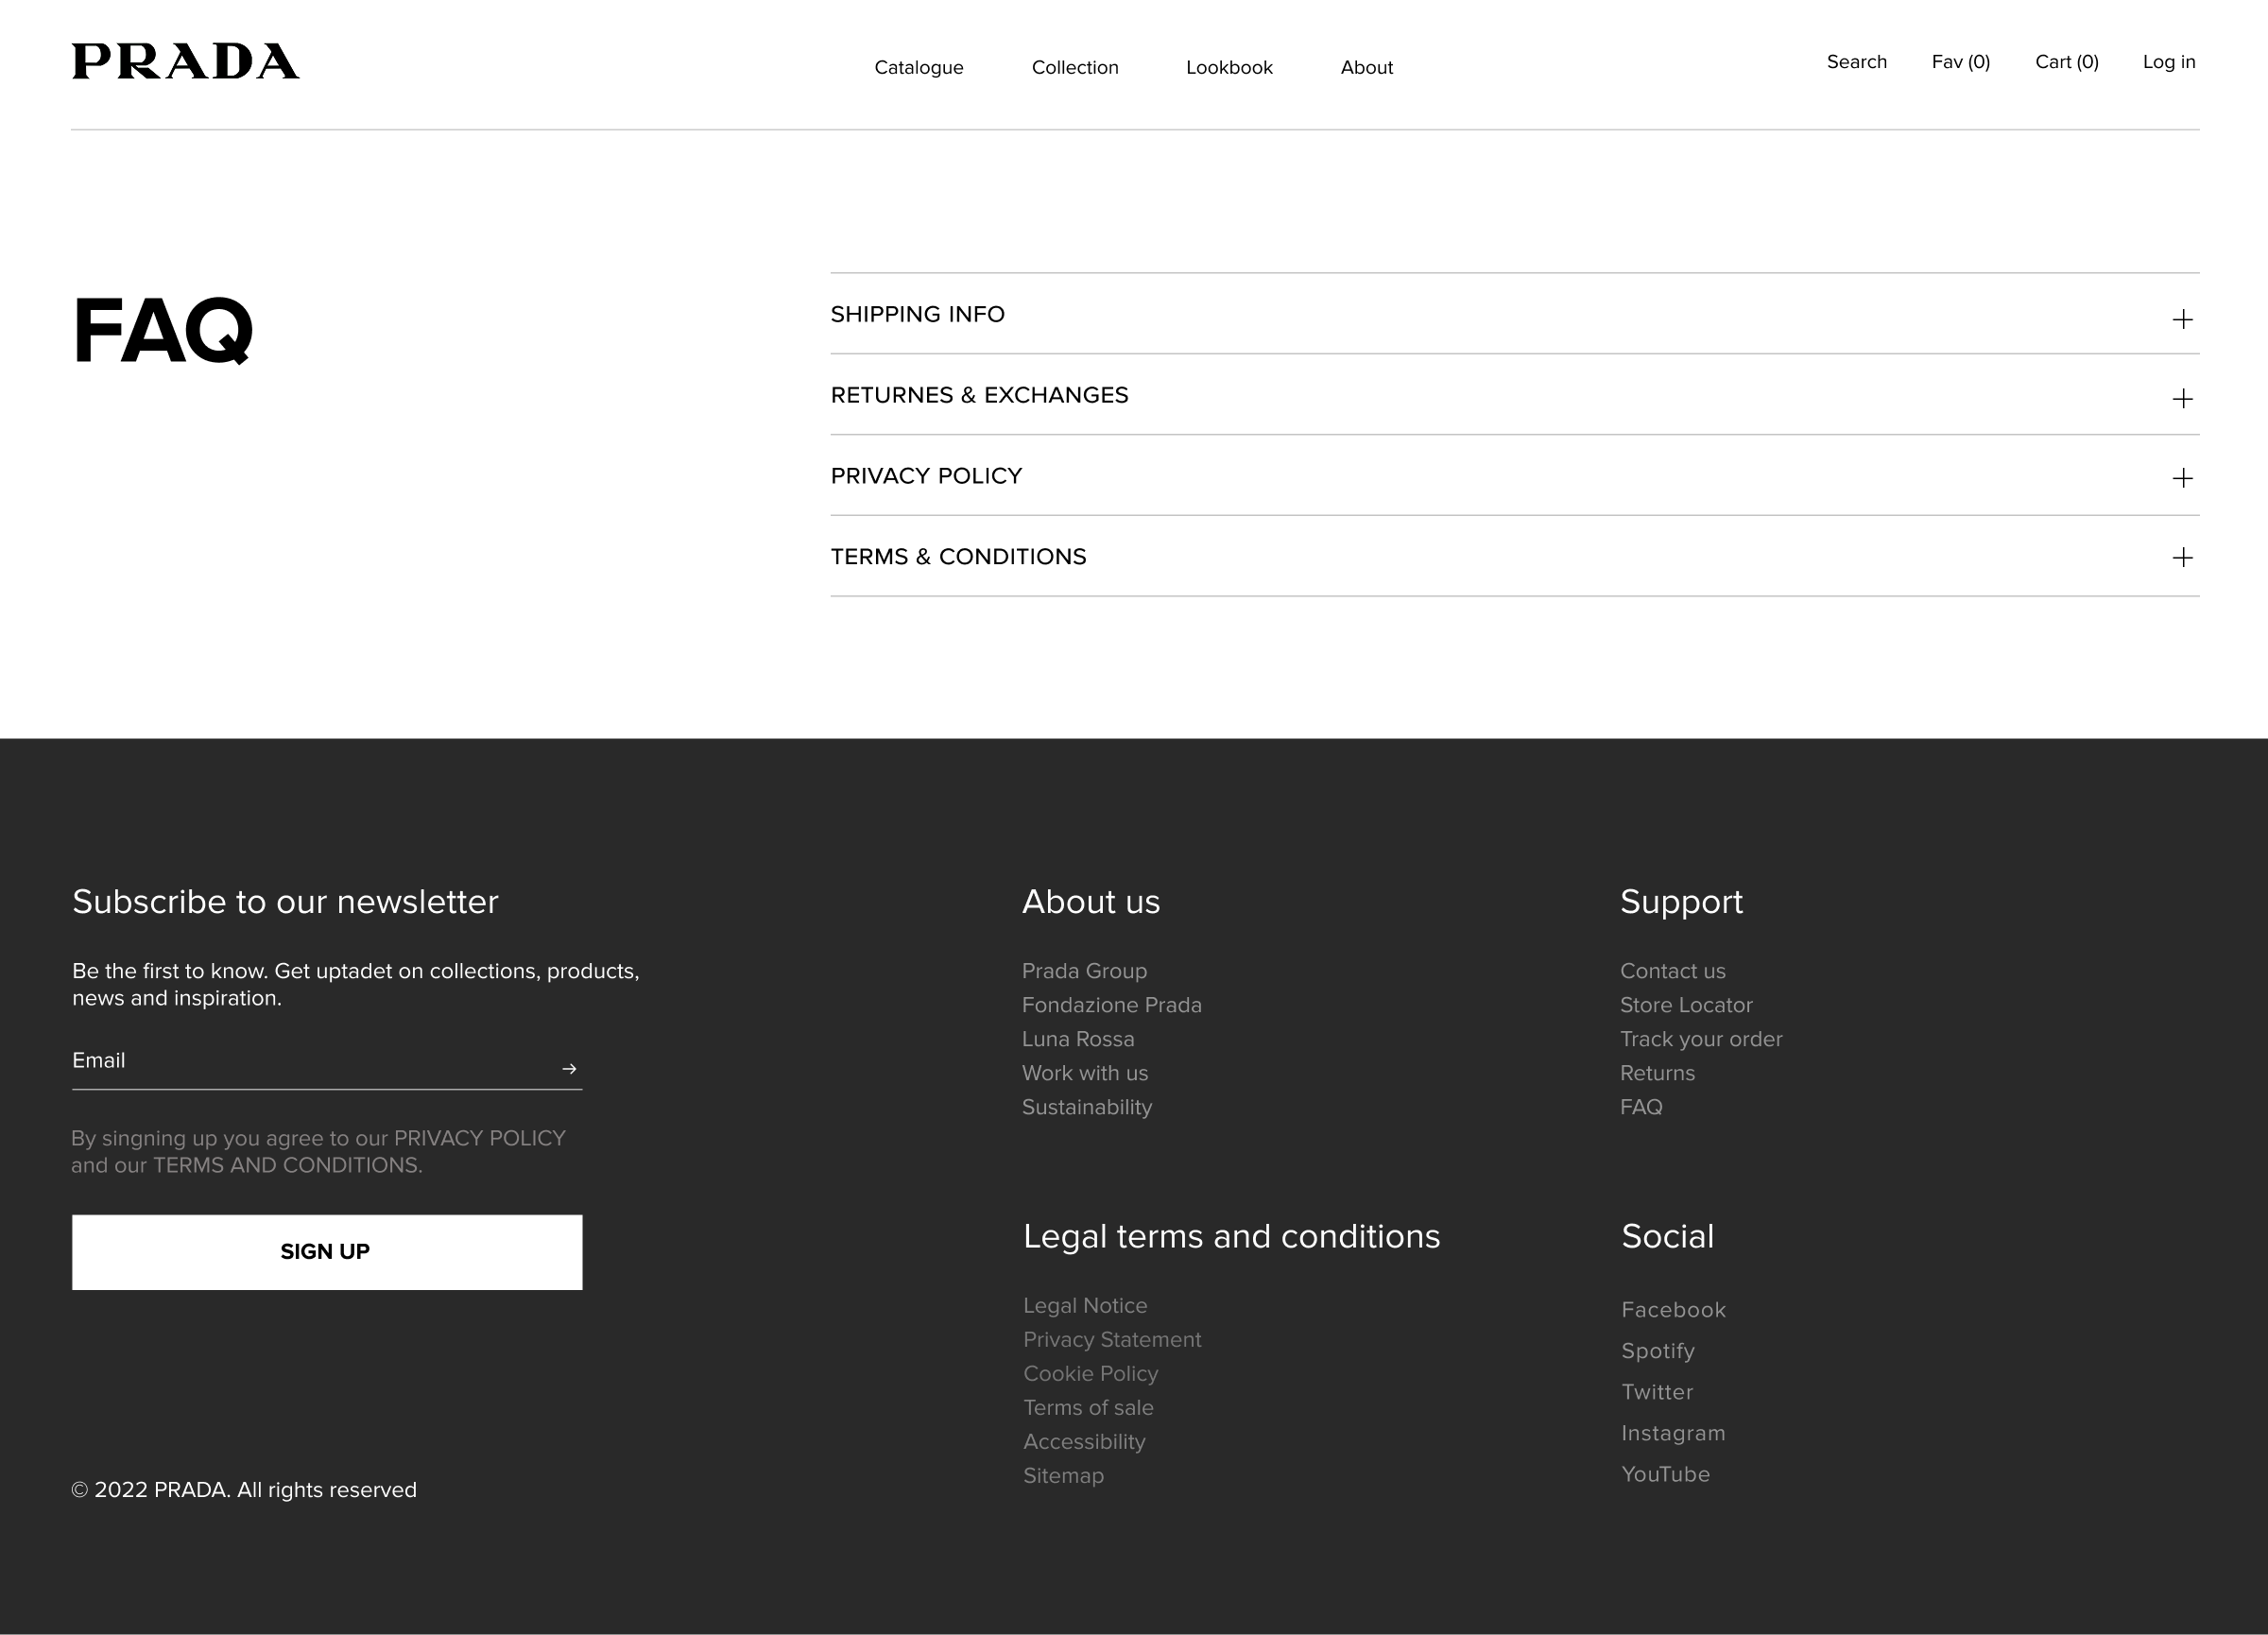Click the TERMS & CONDITIONS accordion heading
2268x1635 pixels.
958,557
